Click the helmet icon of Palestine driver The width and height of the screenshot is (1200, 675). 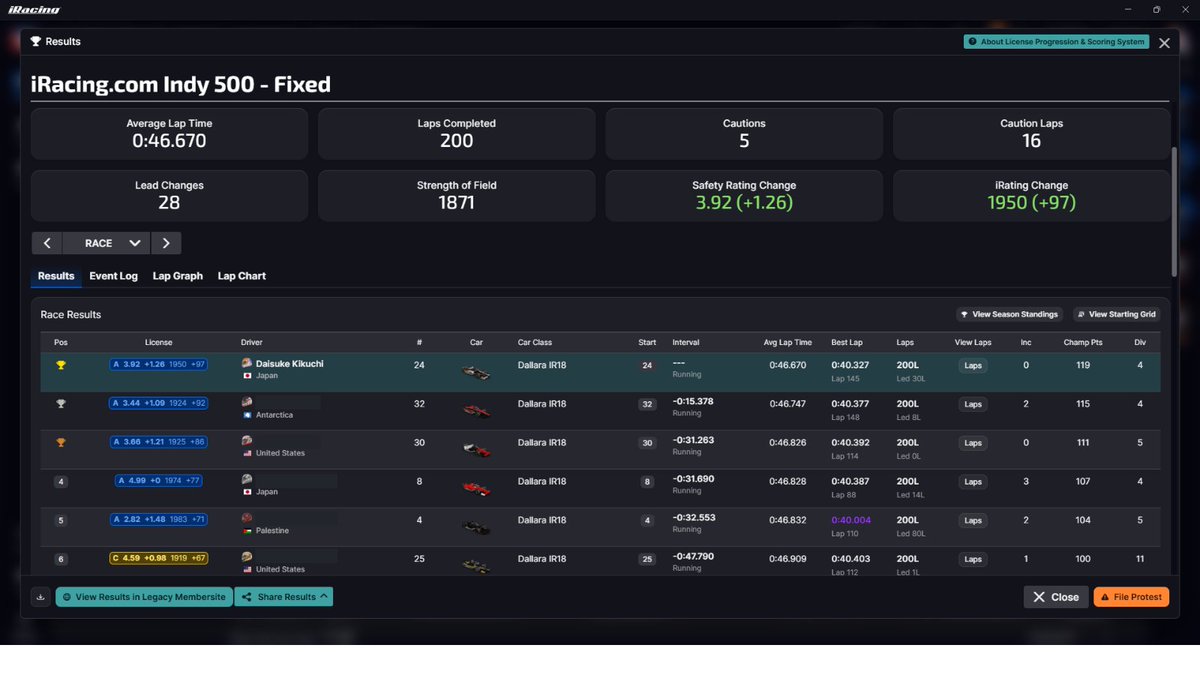click(x=247, y=518)
